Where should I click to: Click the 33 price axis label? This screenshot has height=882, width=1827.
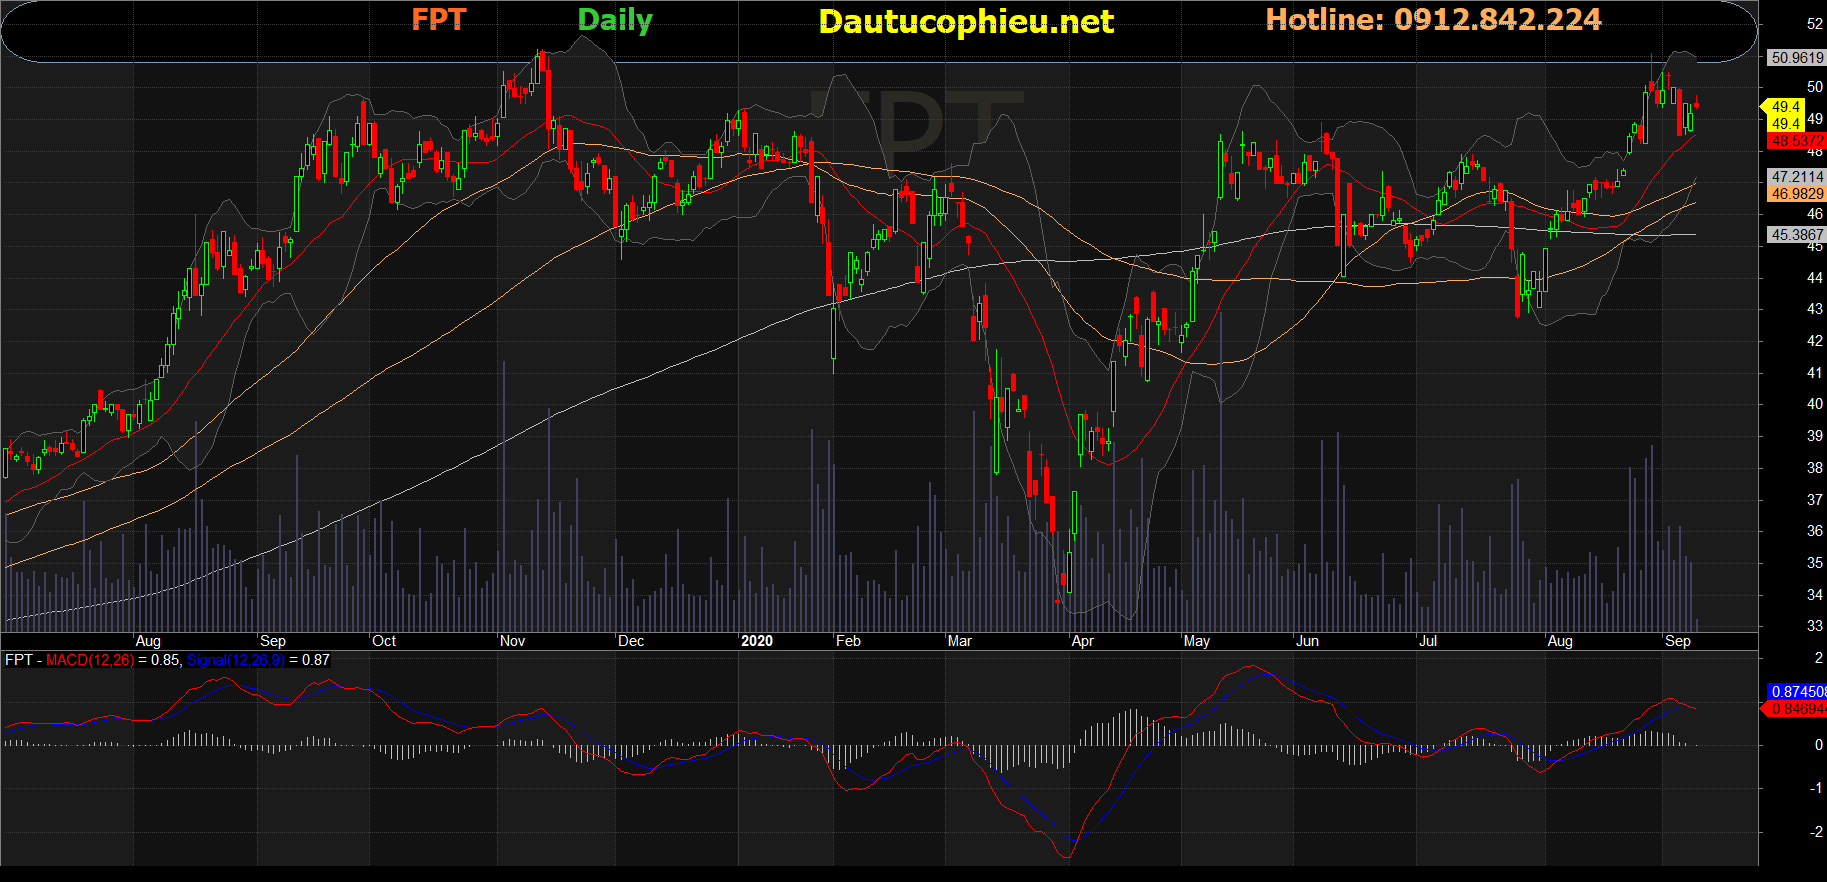tap(1815, 626)
